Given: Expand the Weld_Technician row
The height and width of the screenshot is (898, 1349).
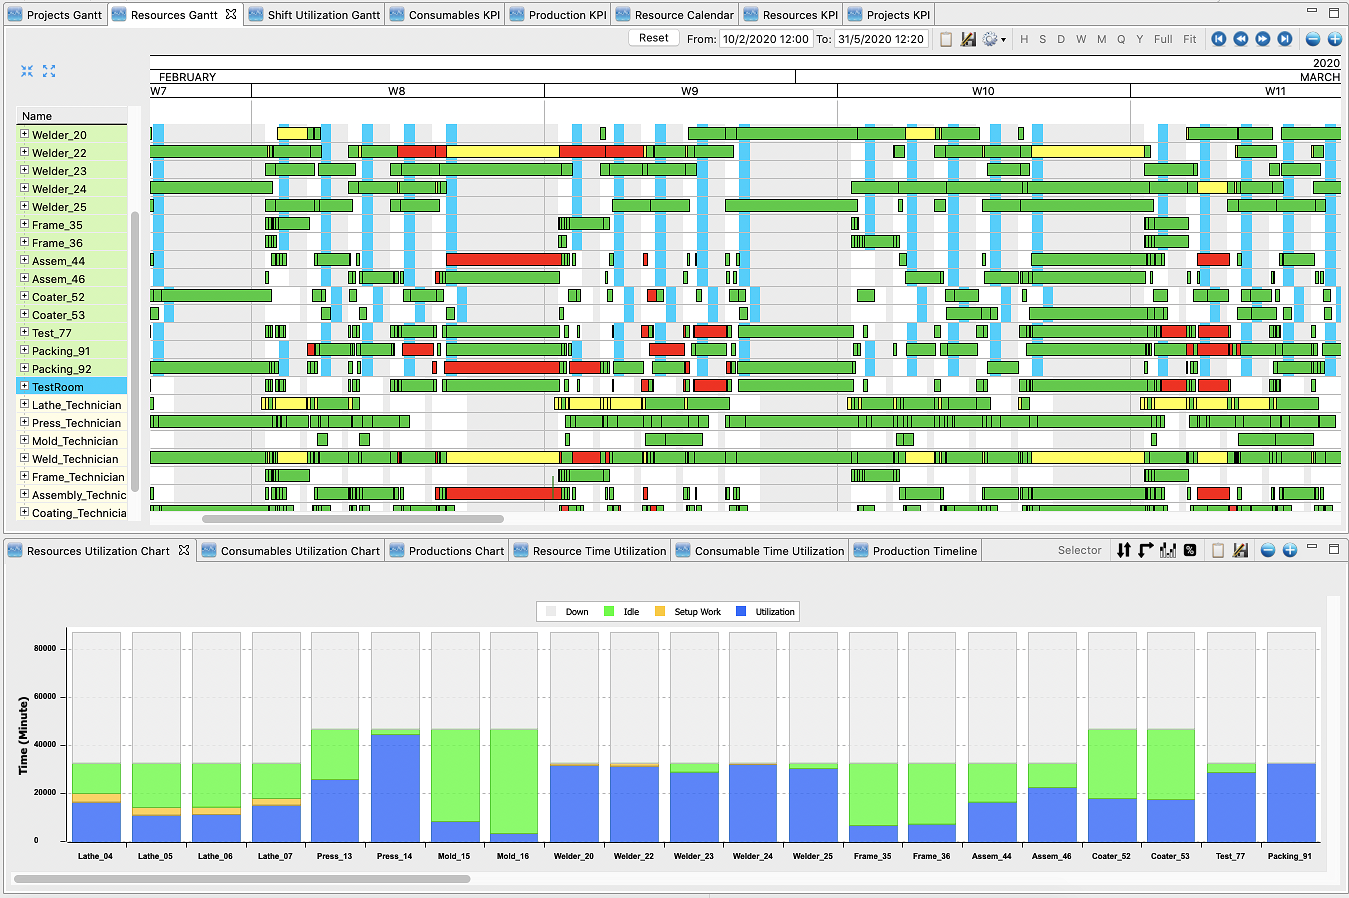Looking at the screenshot, I should tap(24, 458).
